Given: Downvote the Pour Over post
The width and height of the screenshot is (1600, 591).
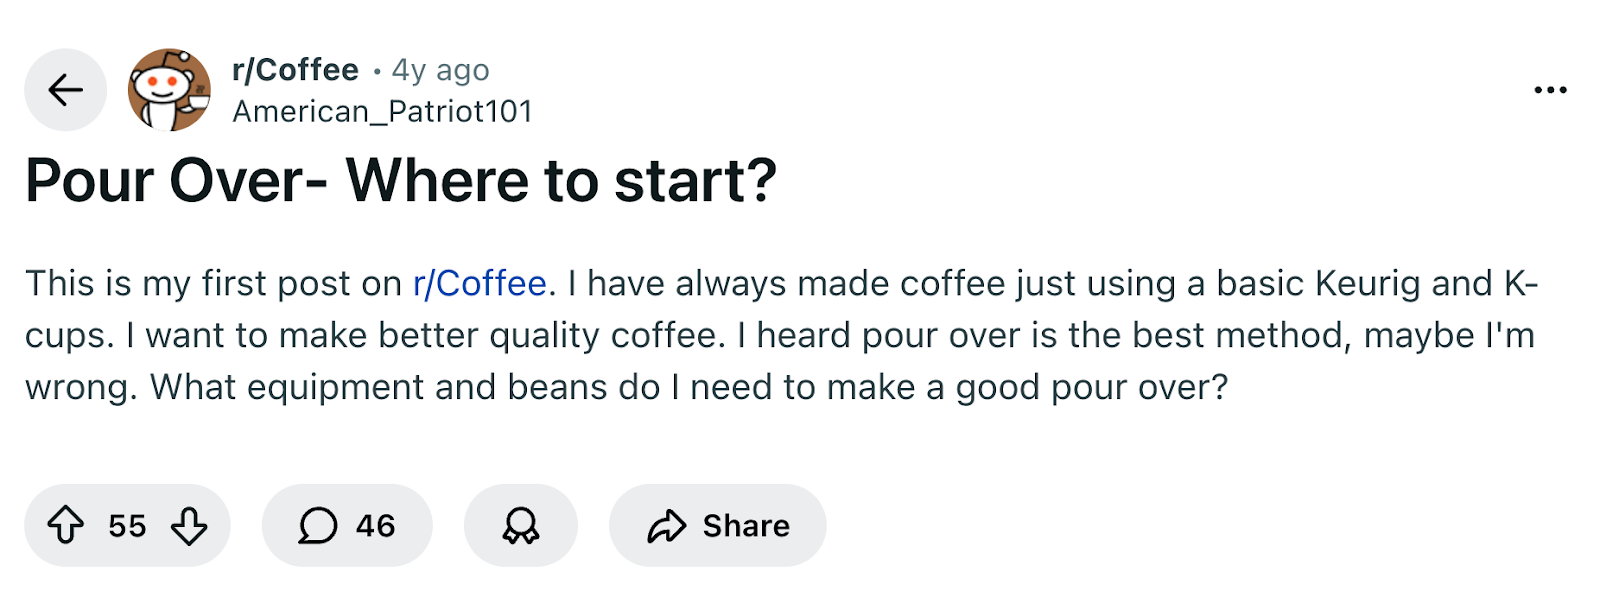Looking at the screenshot, I should 189,525.
